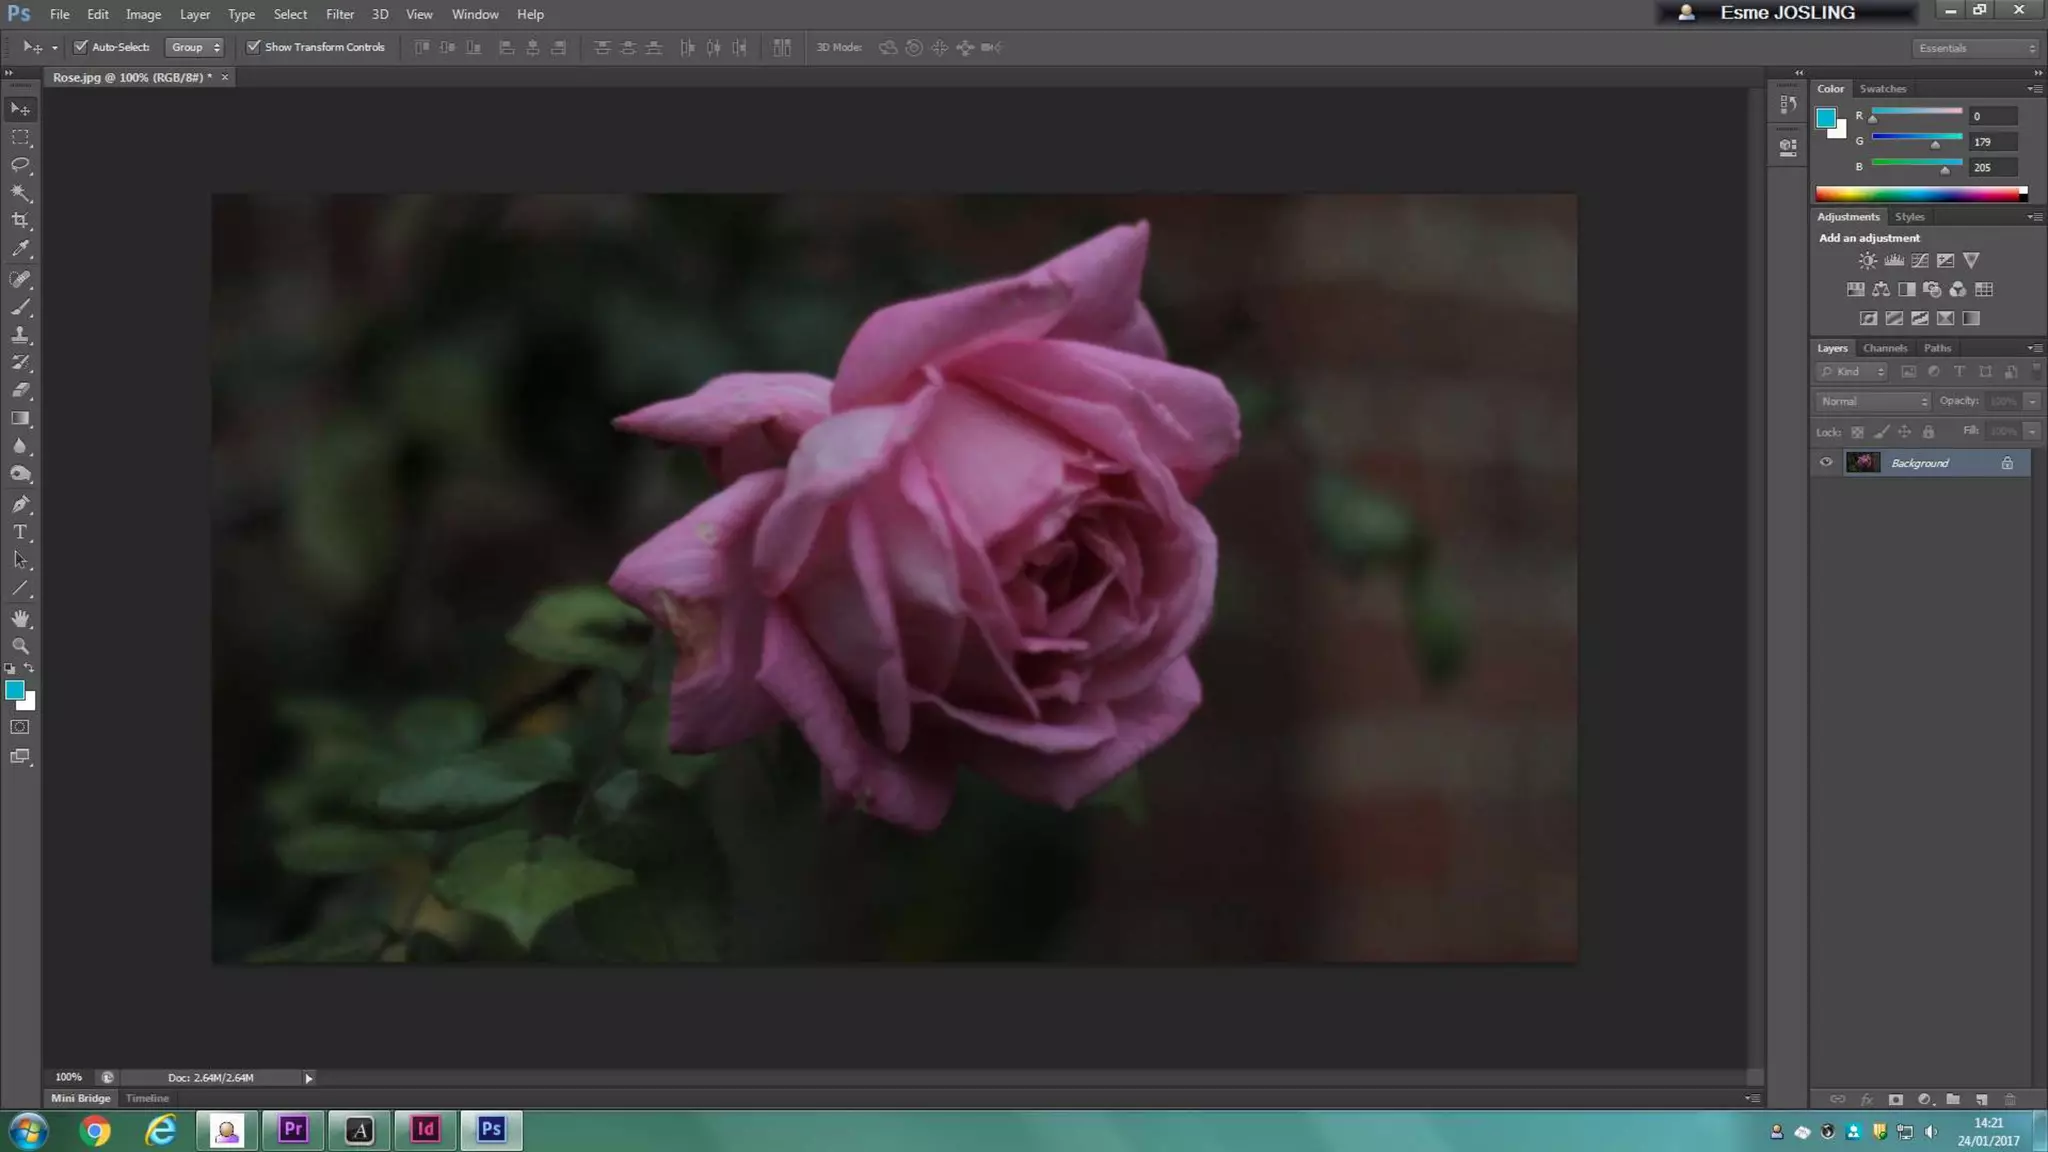Select the Horizontal Type tool
Viewport: 2048px width, 1152px height.
point(20,532)
